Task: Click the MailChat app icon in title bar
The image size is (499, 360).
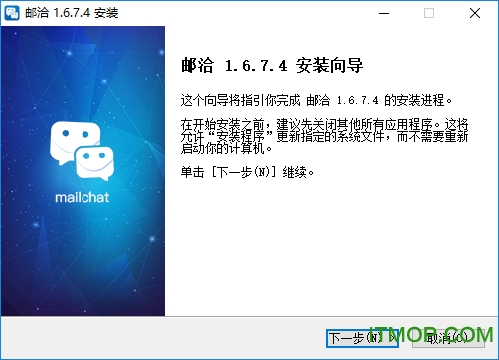Action: 12,13
